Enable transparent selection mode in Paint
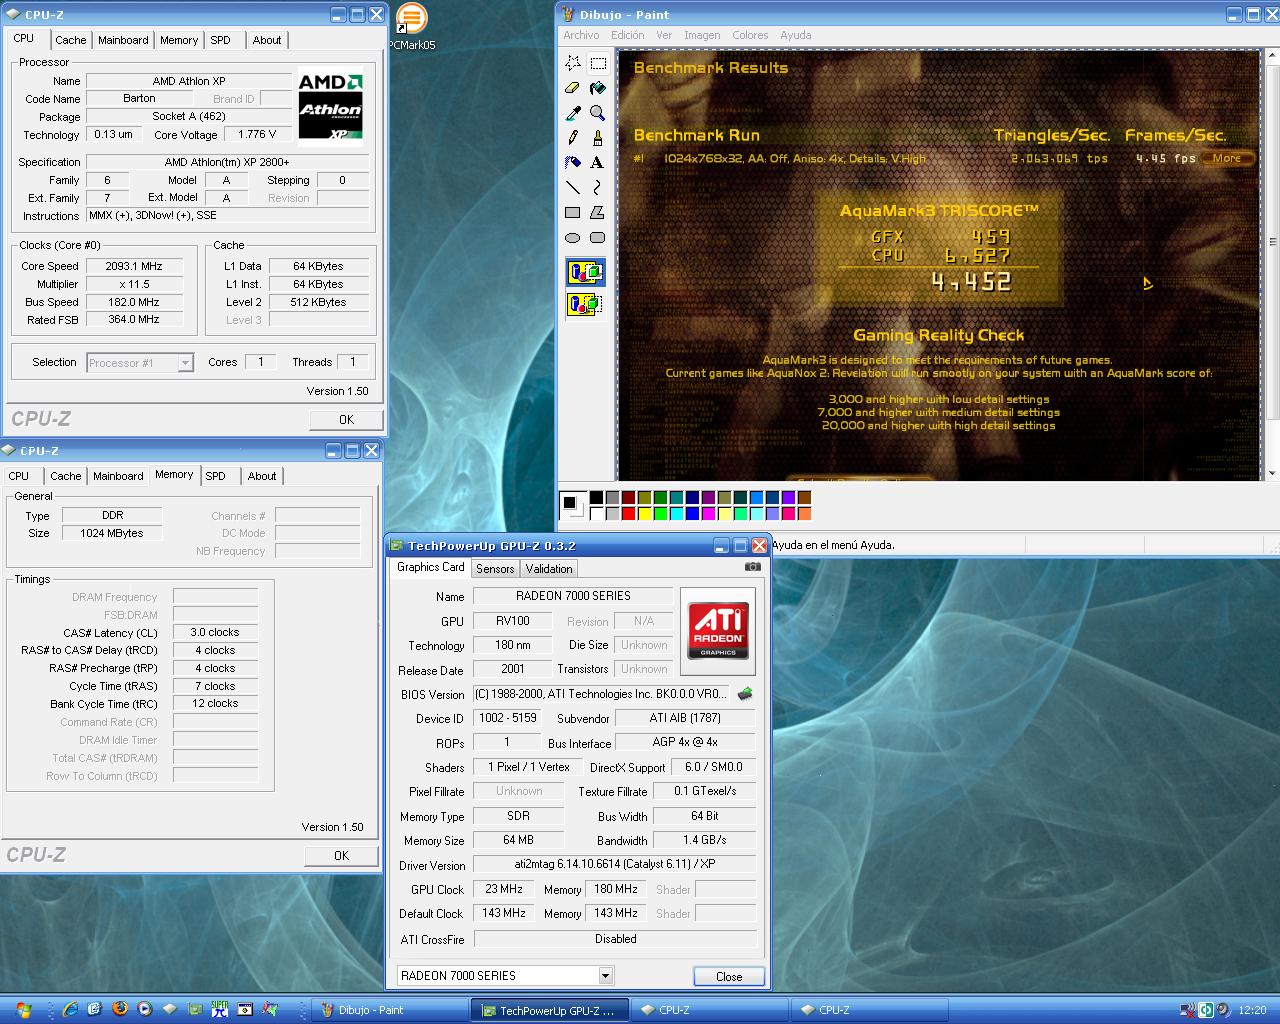The width and height of the screenshot is (1280, 1024). click(x=585, y=303)
